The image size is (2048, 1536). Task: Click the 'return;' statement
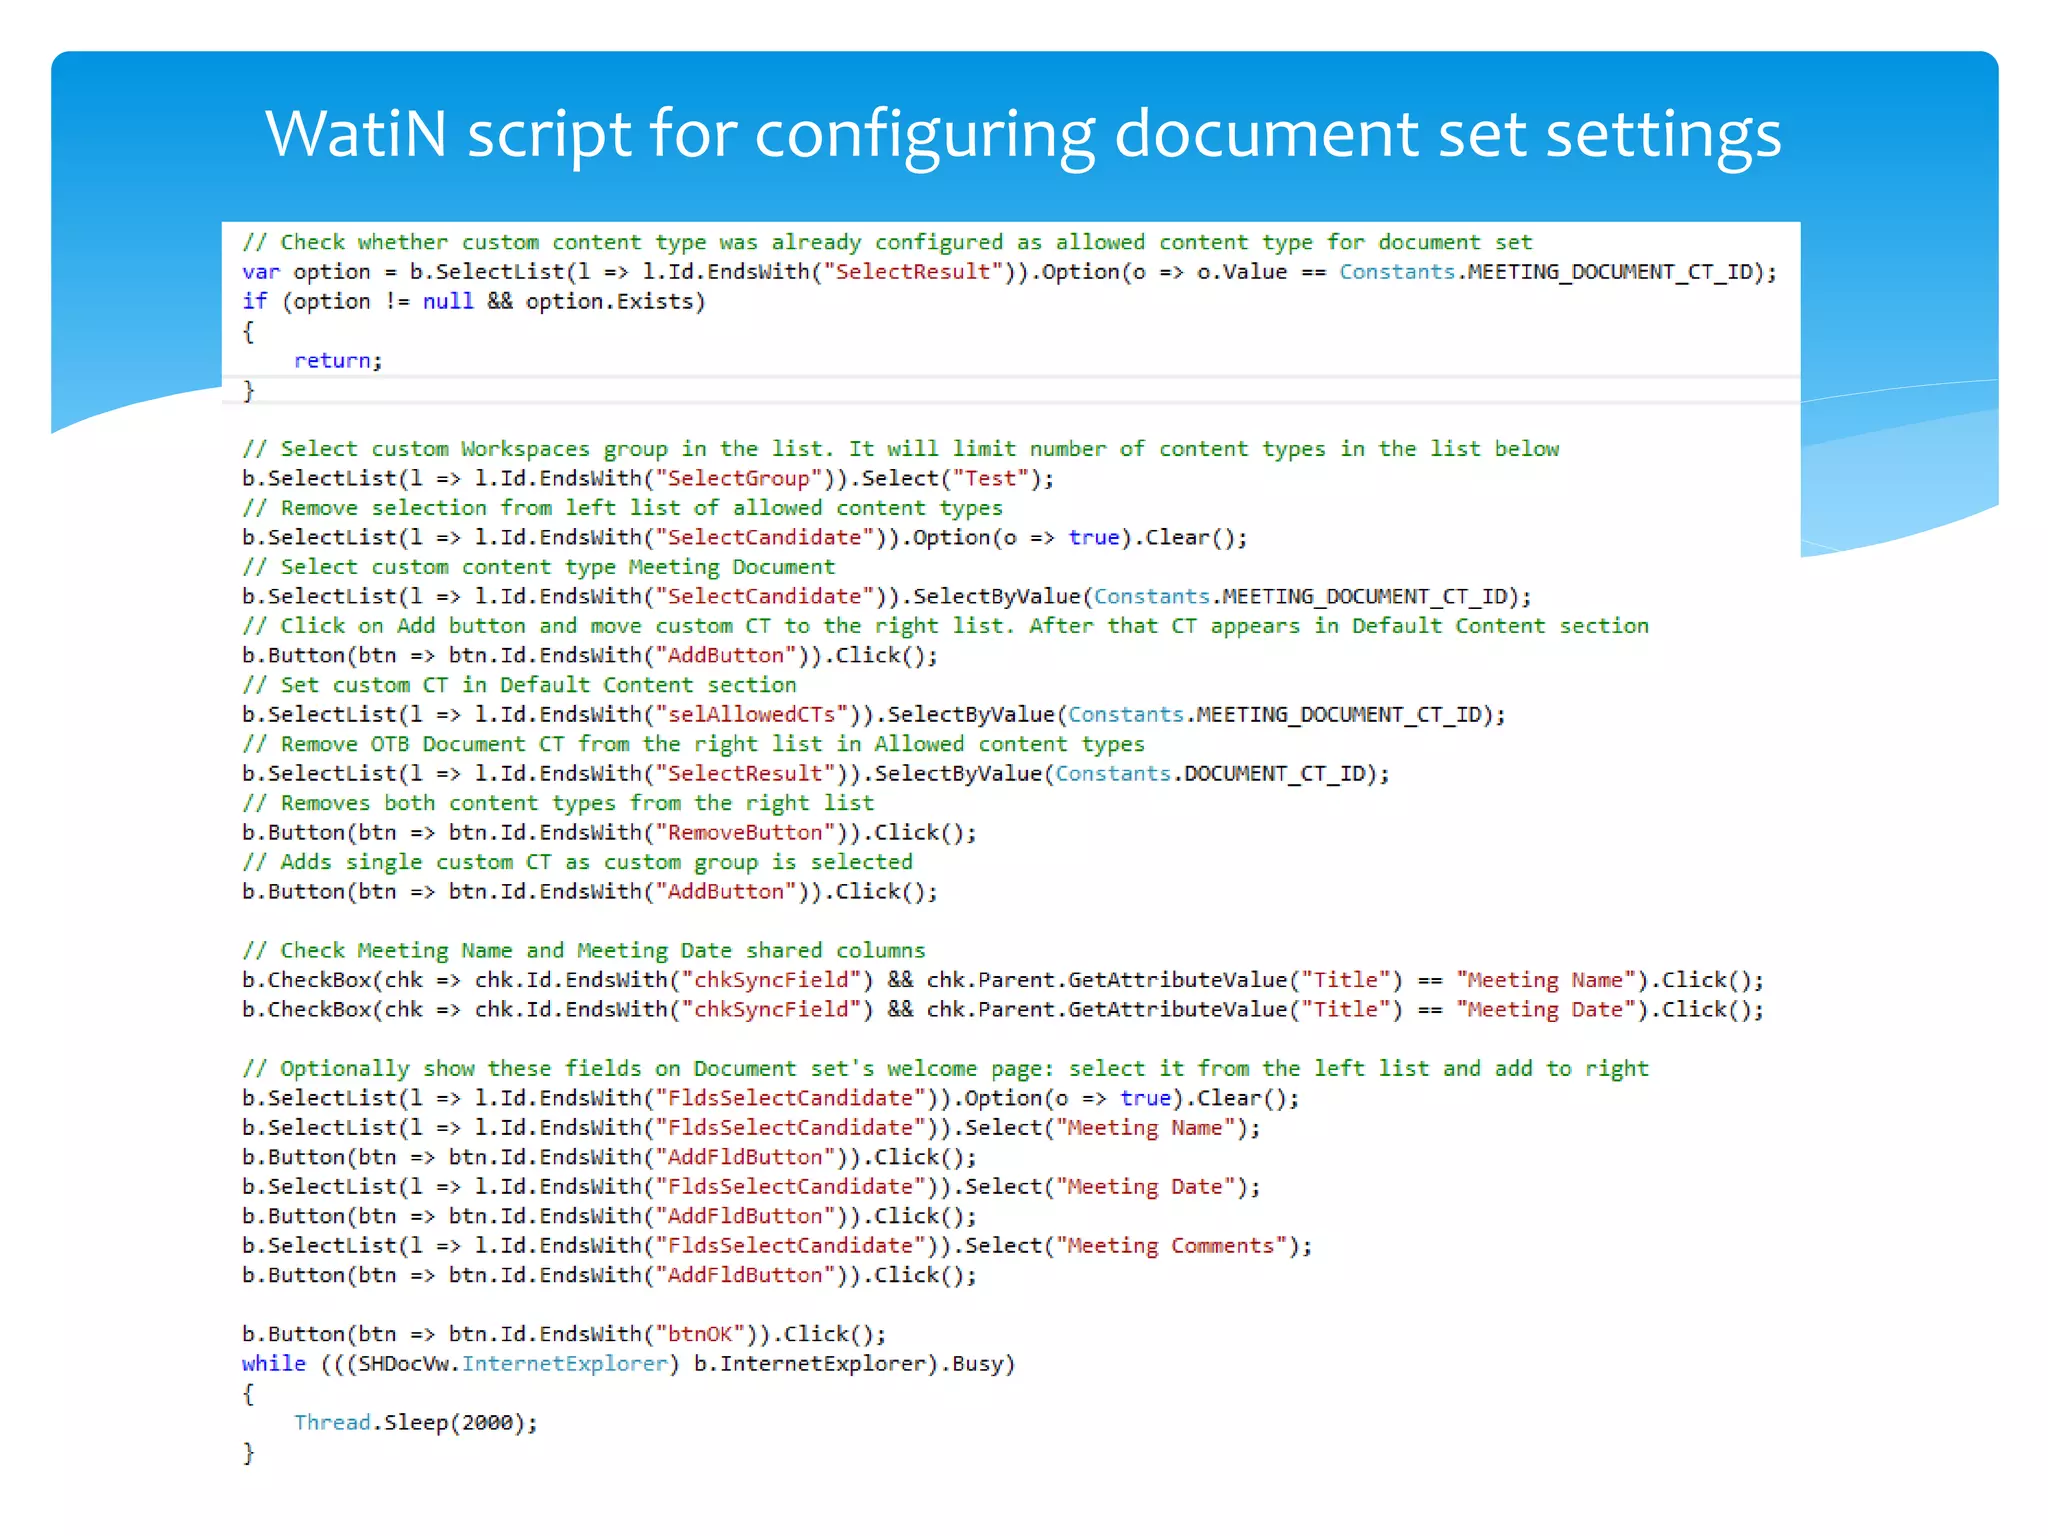[338, 360]
